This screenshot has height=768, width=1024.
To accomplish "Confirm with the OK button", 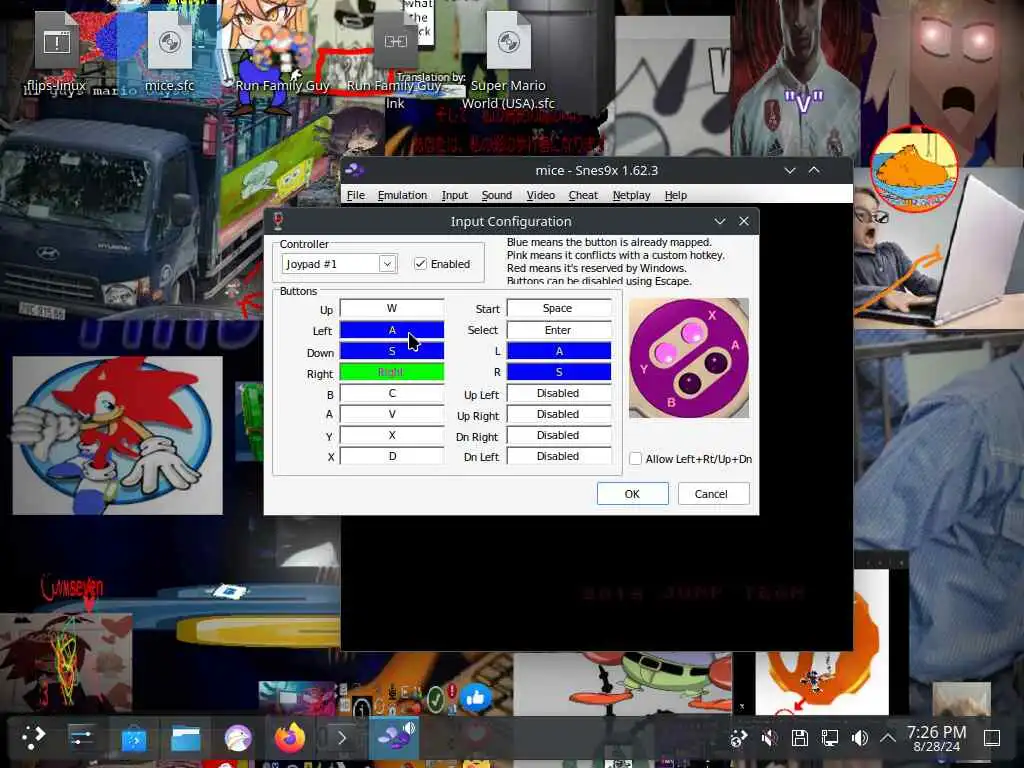I will tap(632, 494).
